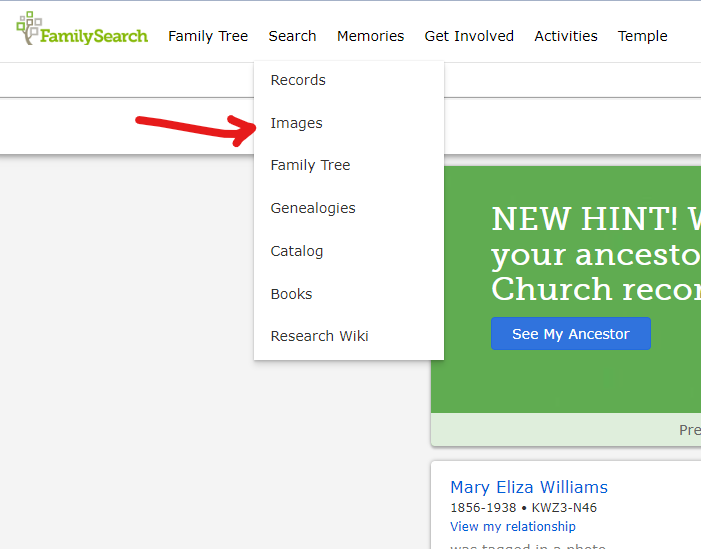701x549 pixels.
Task: Open Research Wiki from dropdown
Action: 320,336
